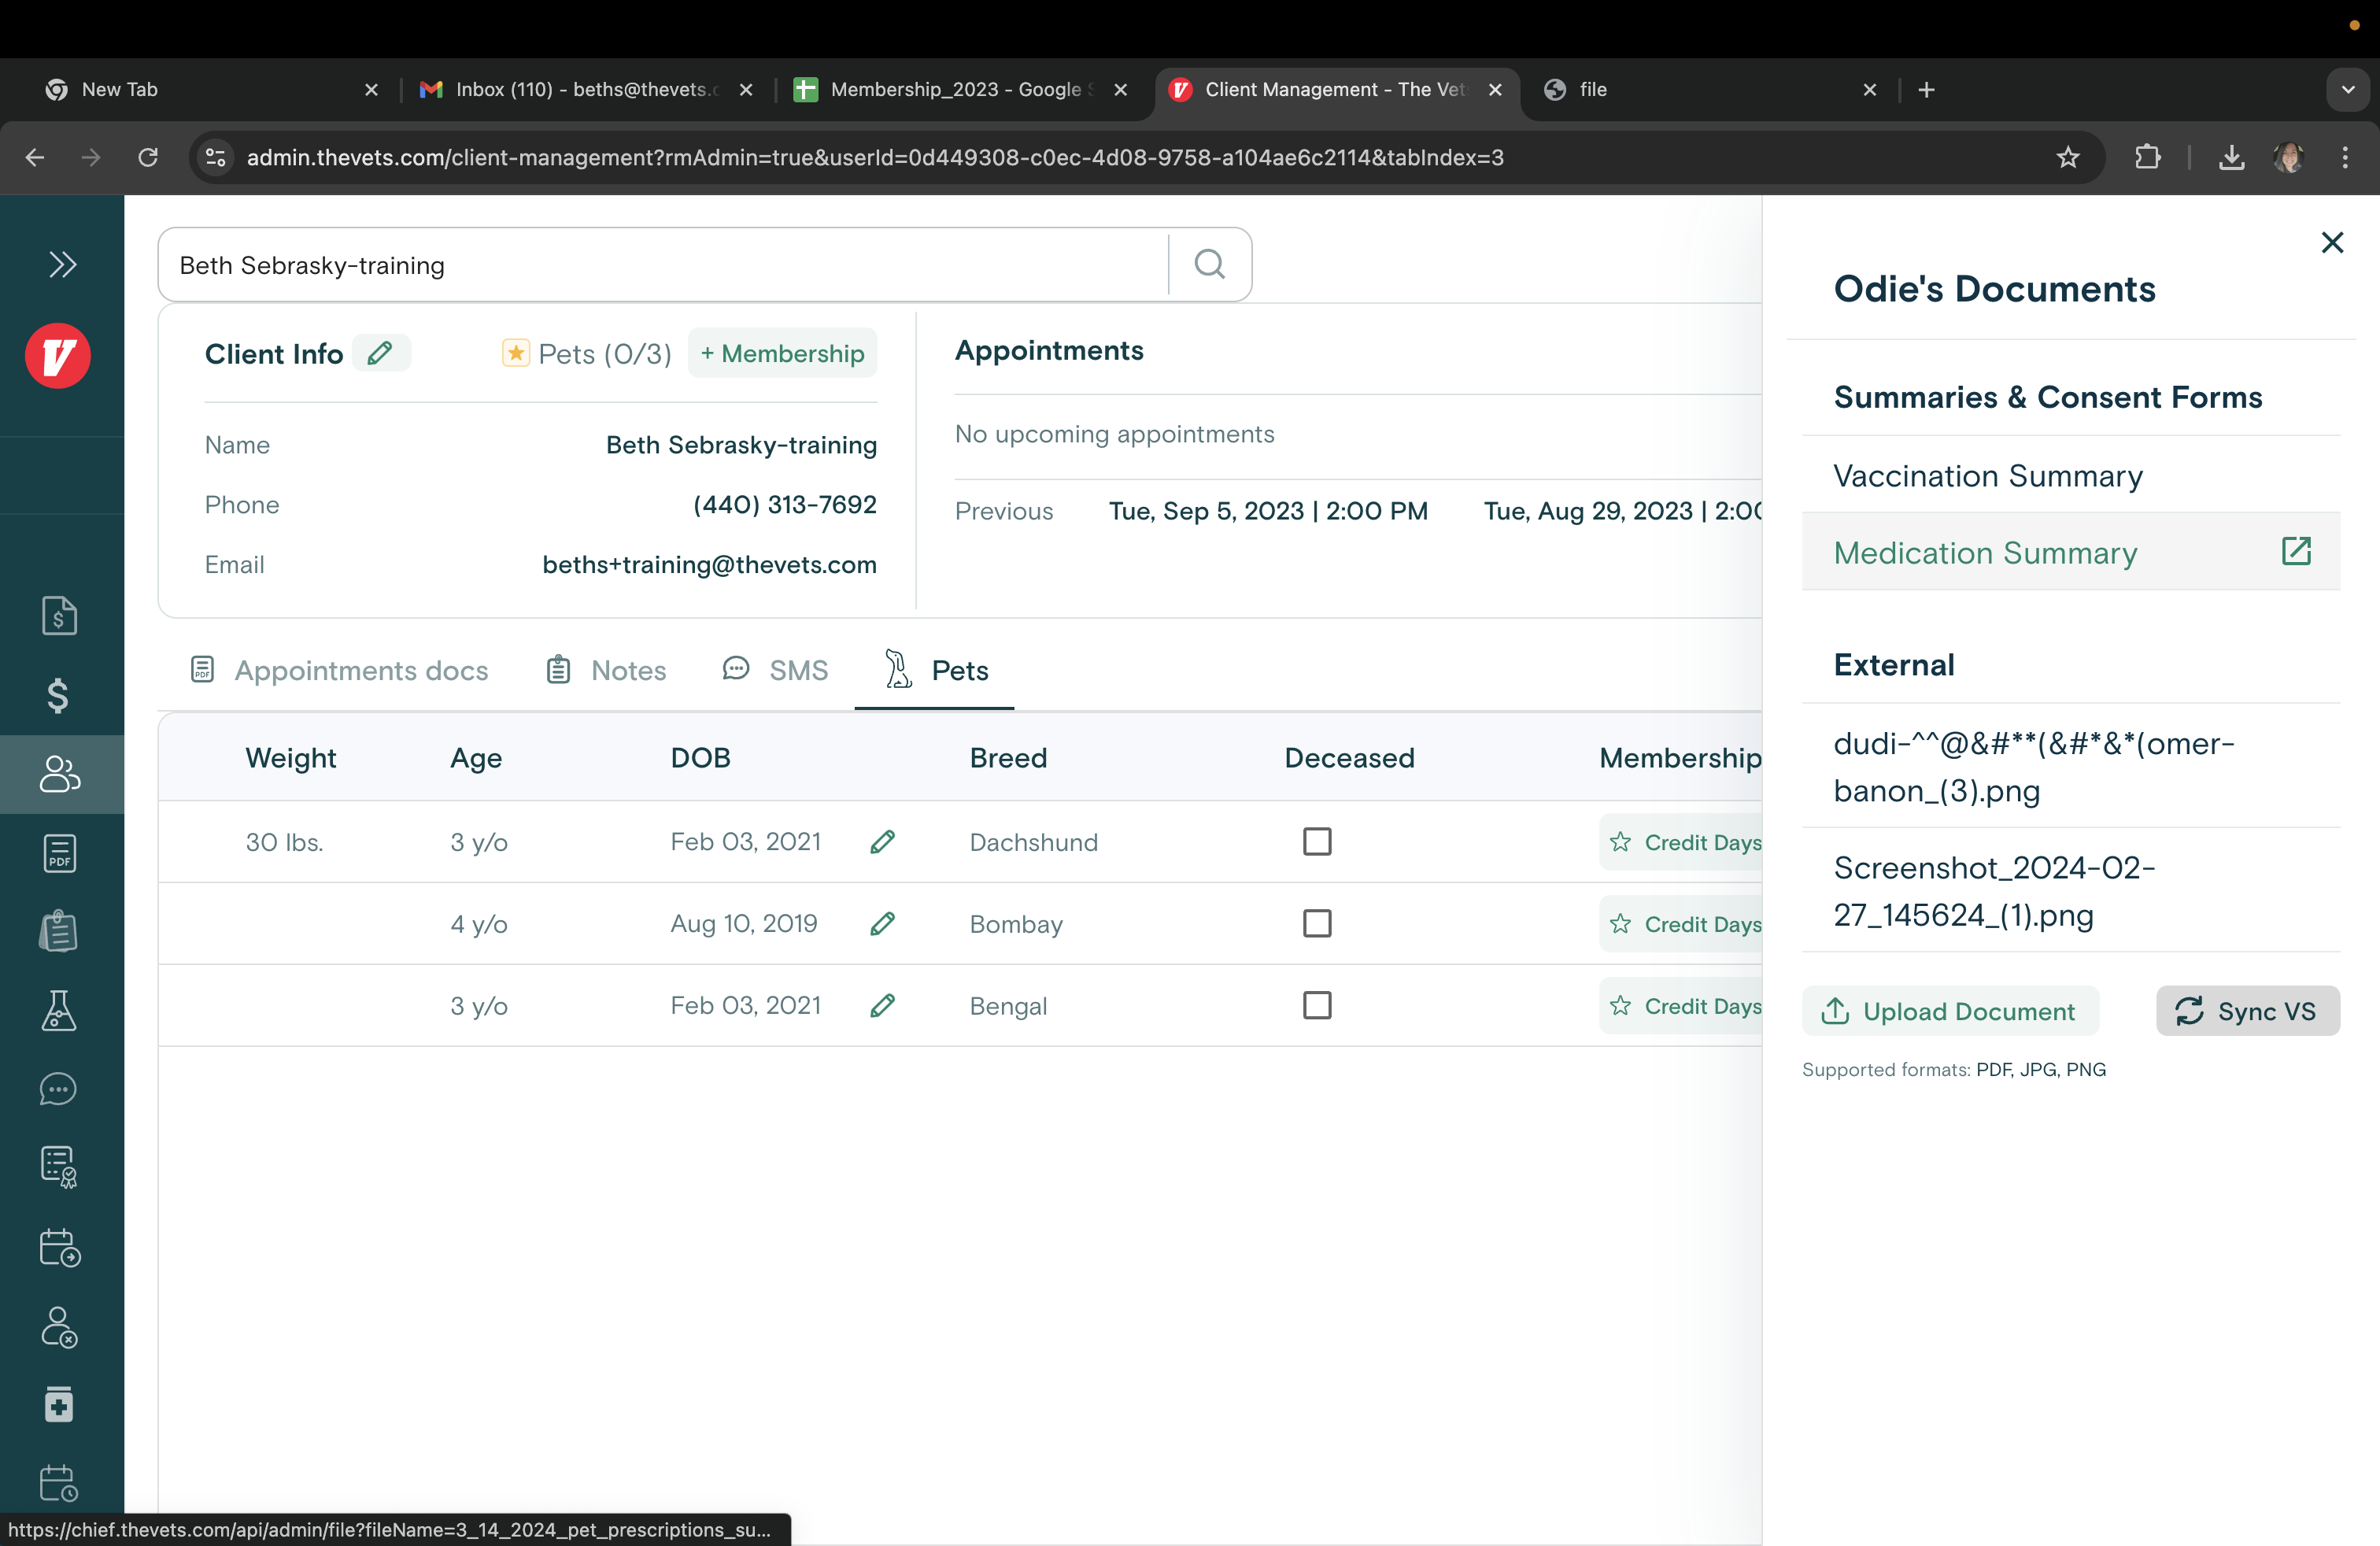2380x1546 pixels.
Task: Open the PDF documents sidebar icon
Action: 60,853
